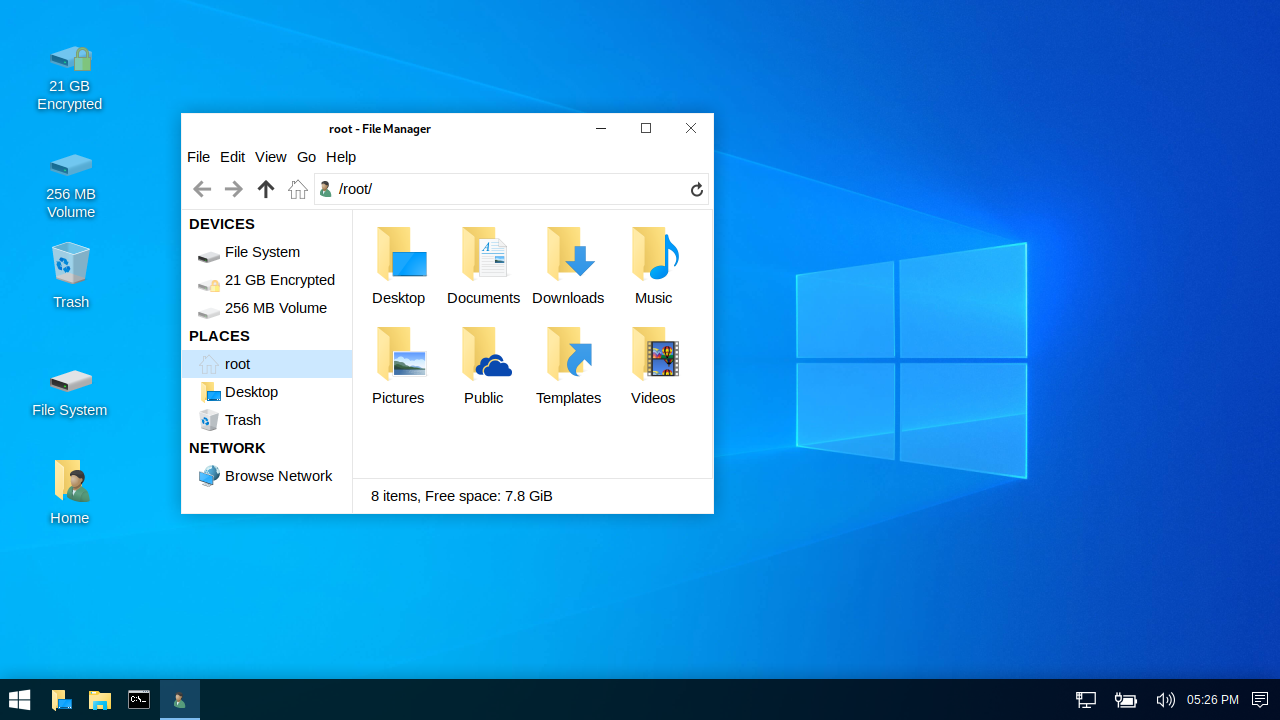The image size is (1280, 720).
Task: Select root under Places
Action: (266, 364)
